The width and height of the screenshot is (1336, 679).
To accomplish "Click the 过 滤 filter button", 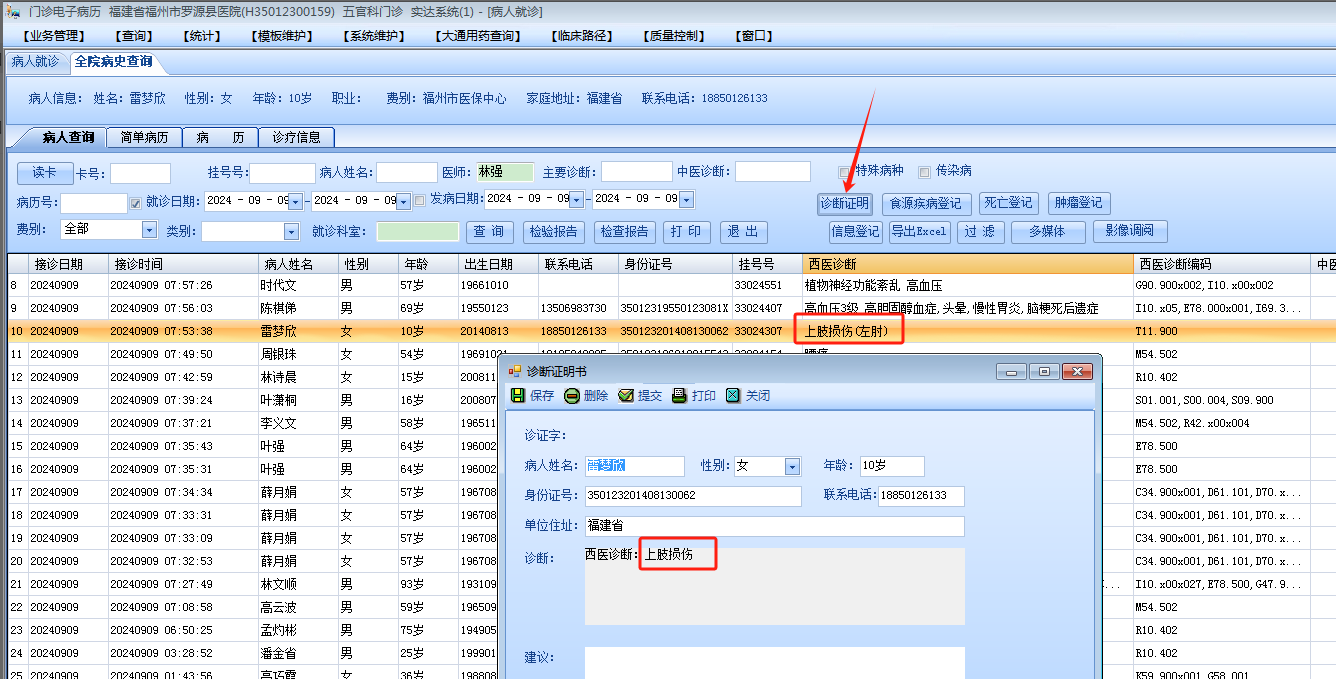I will (x=981, y=231).
